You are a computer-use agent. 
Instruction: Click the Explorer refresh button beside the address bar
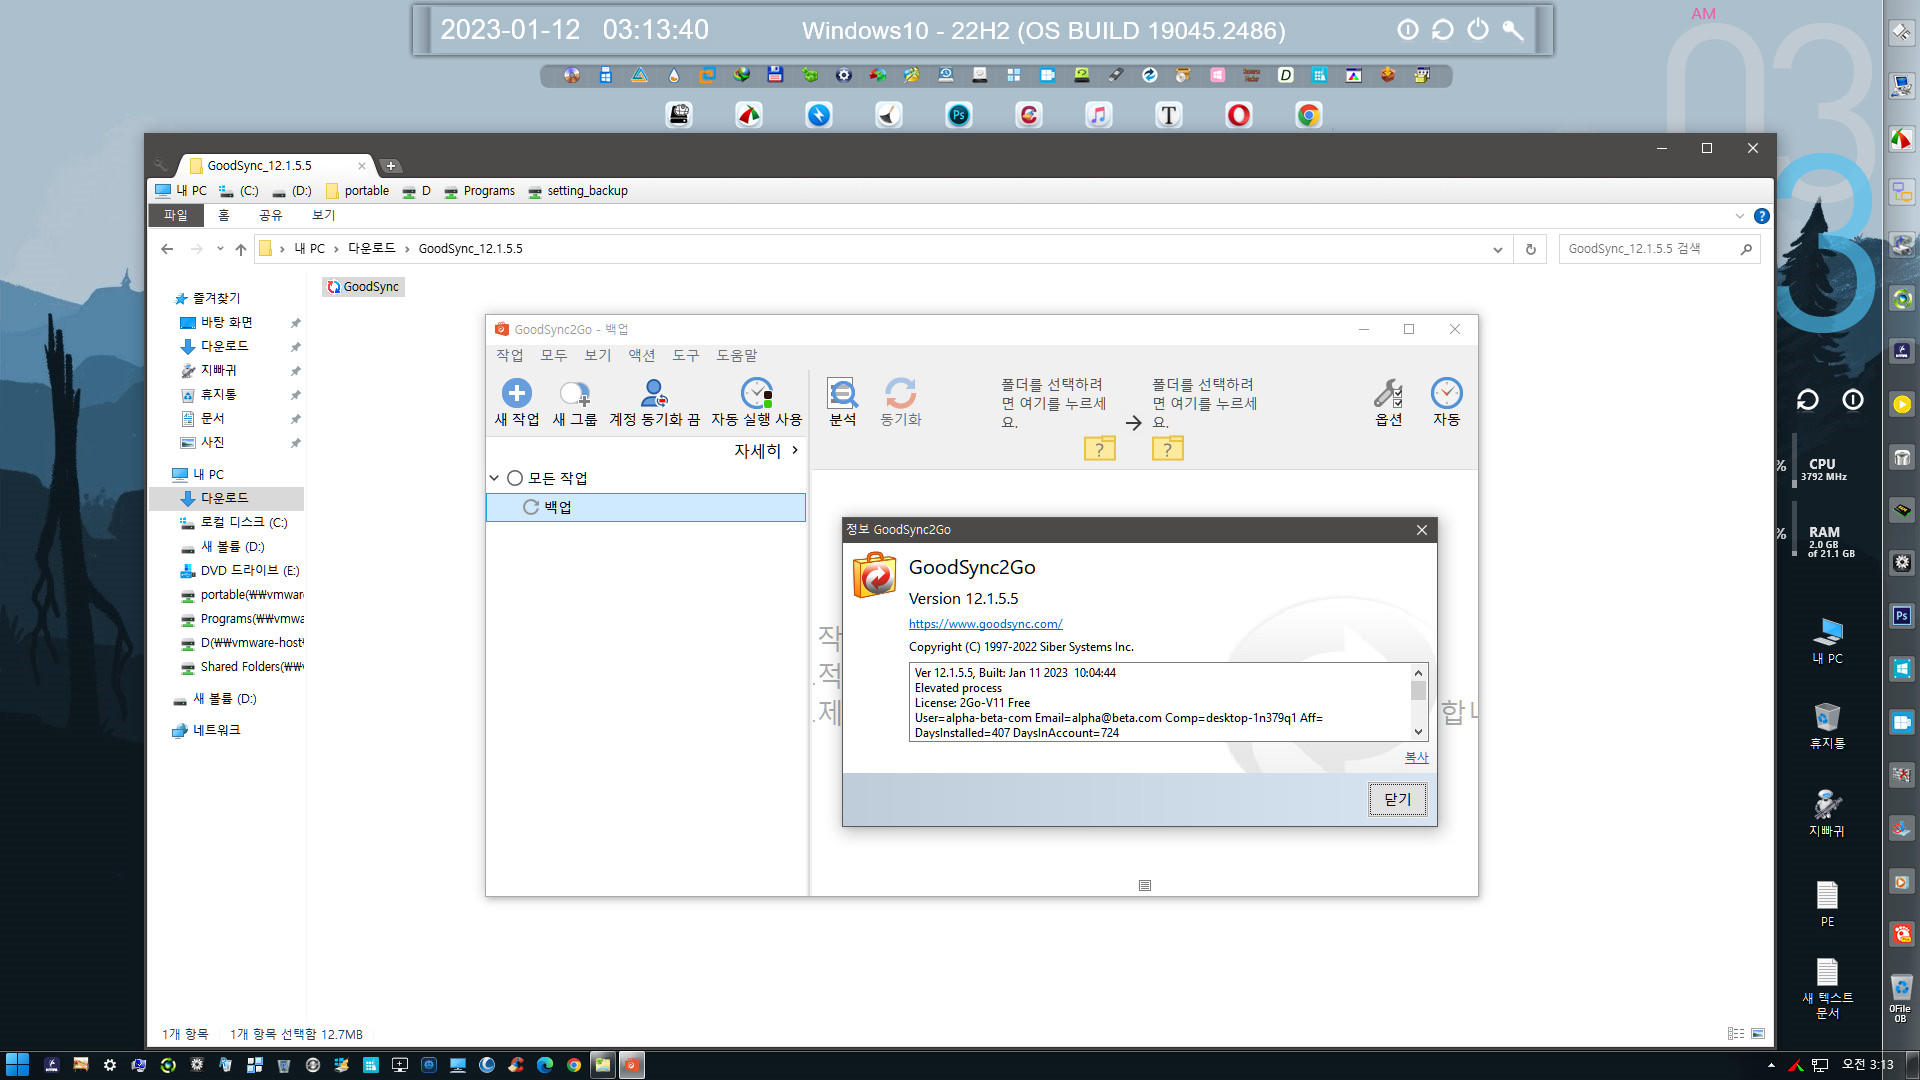point(1531,249)
